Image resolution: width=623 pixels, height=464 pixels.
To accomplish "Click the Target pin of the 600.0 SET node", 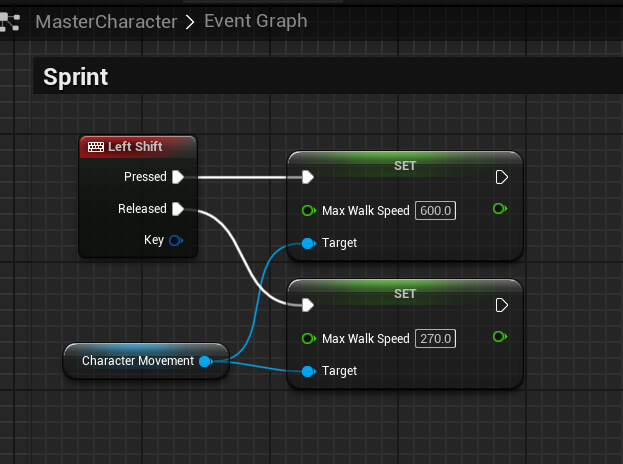I will coord(309,243).
